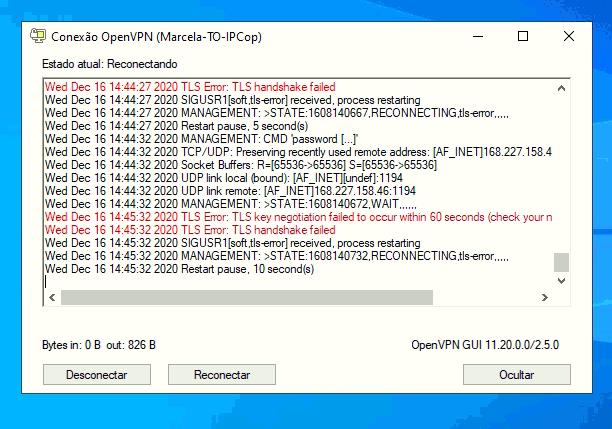
Task: Click the OpenVPN icon in the title bar
Action: pos(37,35)
